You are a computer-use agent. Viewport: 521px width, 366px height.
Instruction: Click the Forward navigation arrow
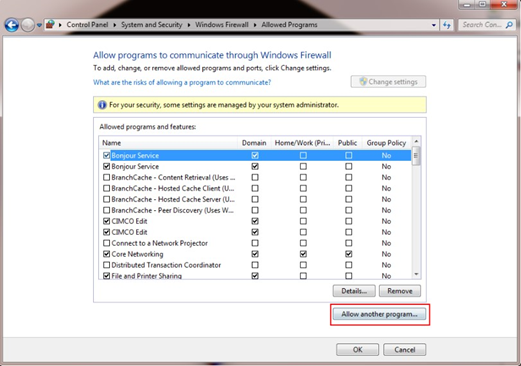[x=28, y=25]
